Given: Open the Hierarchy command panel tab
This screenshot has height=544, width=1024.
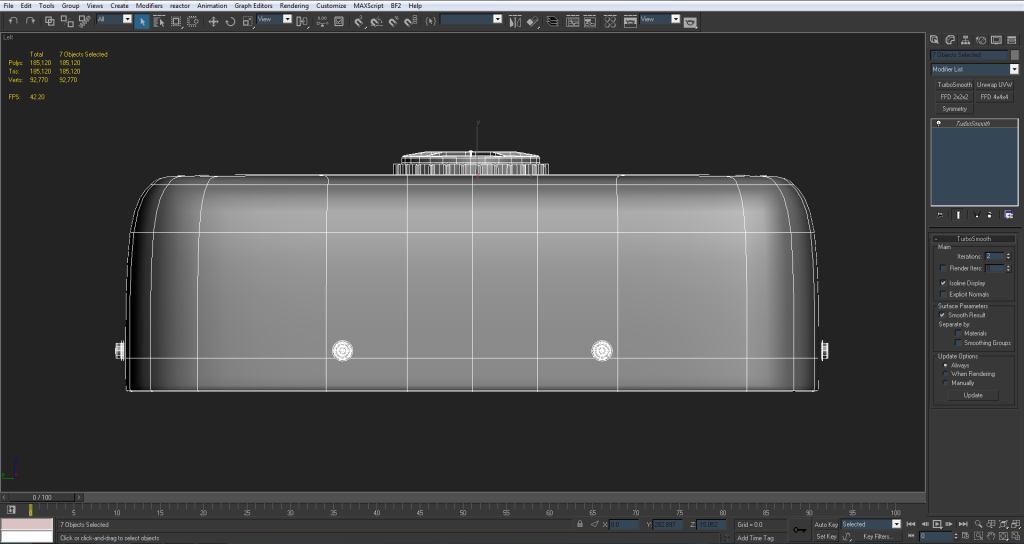Looking at the screenshot, I should point(968,39).
